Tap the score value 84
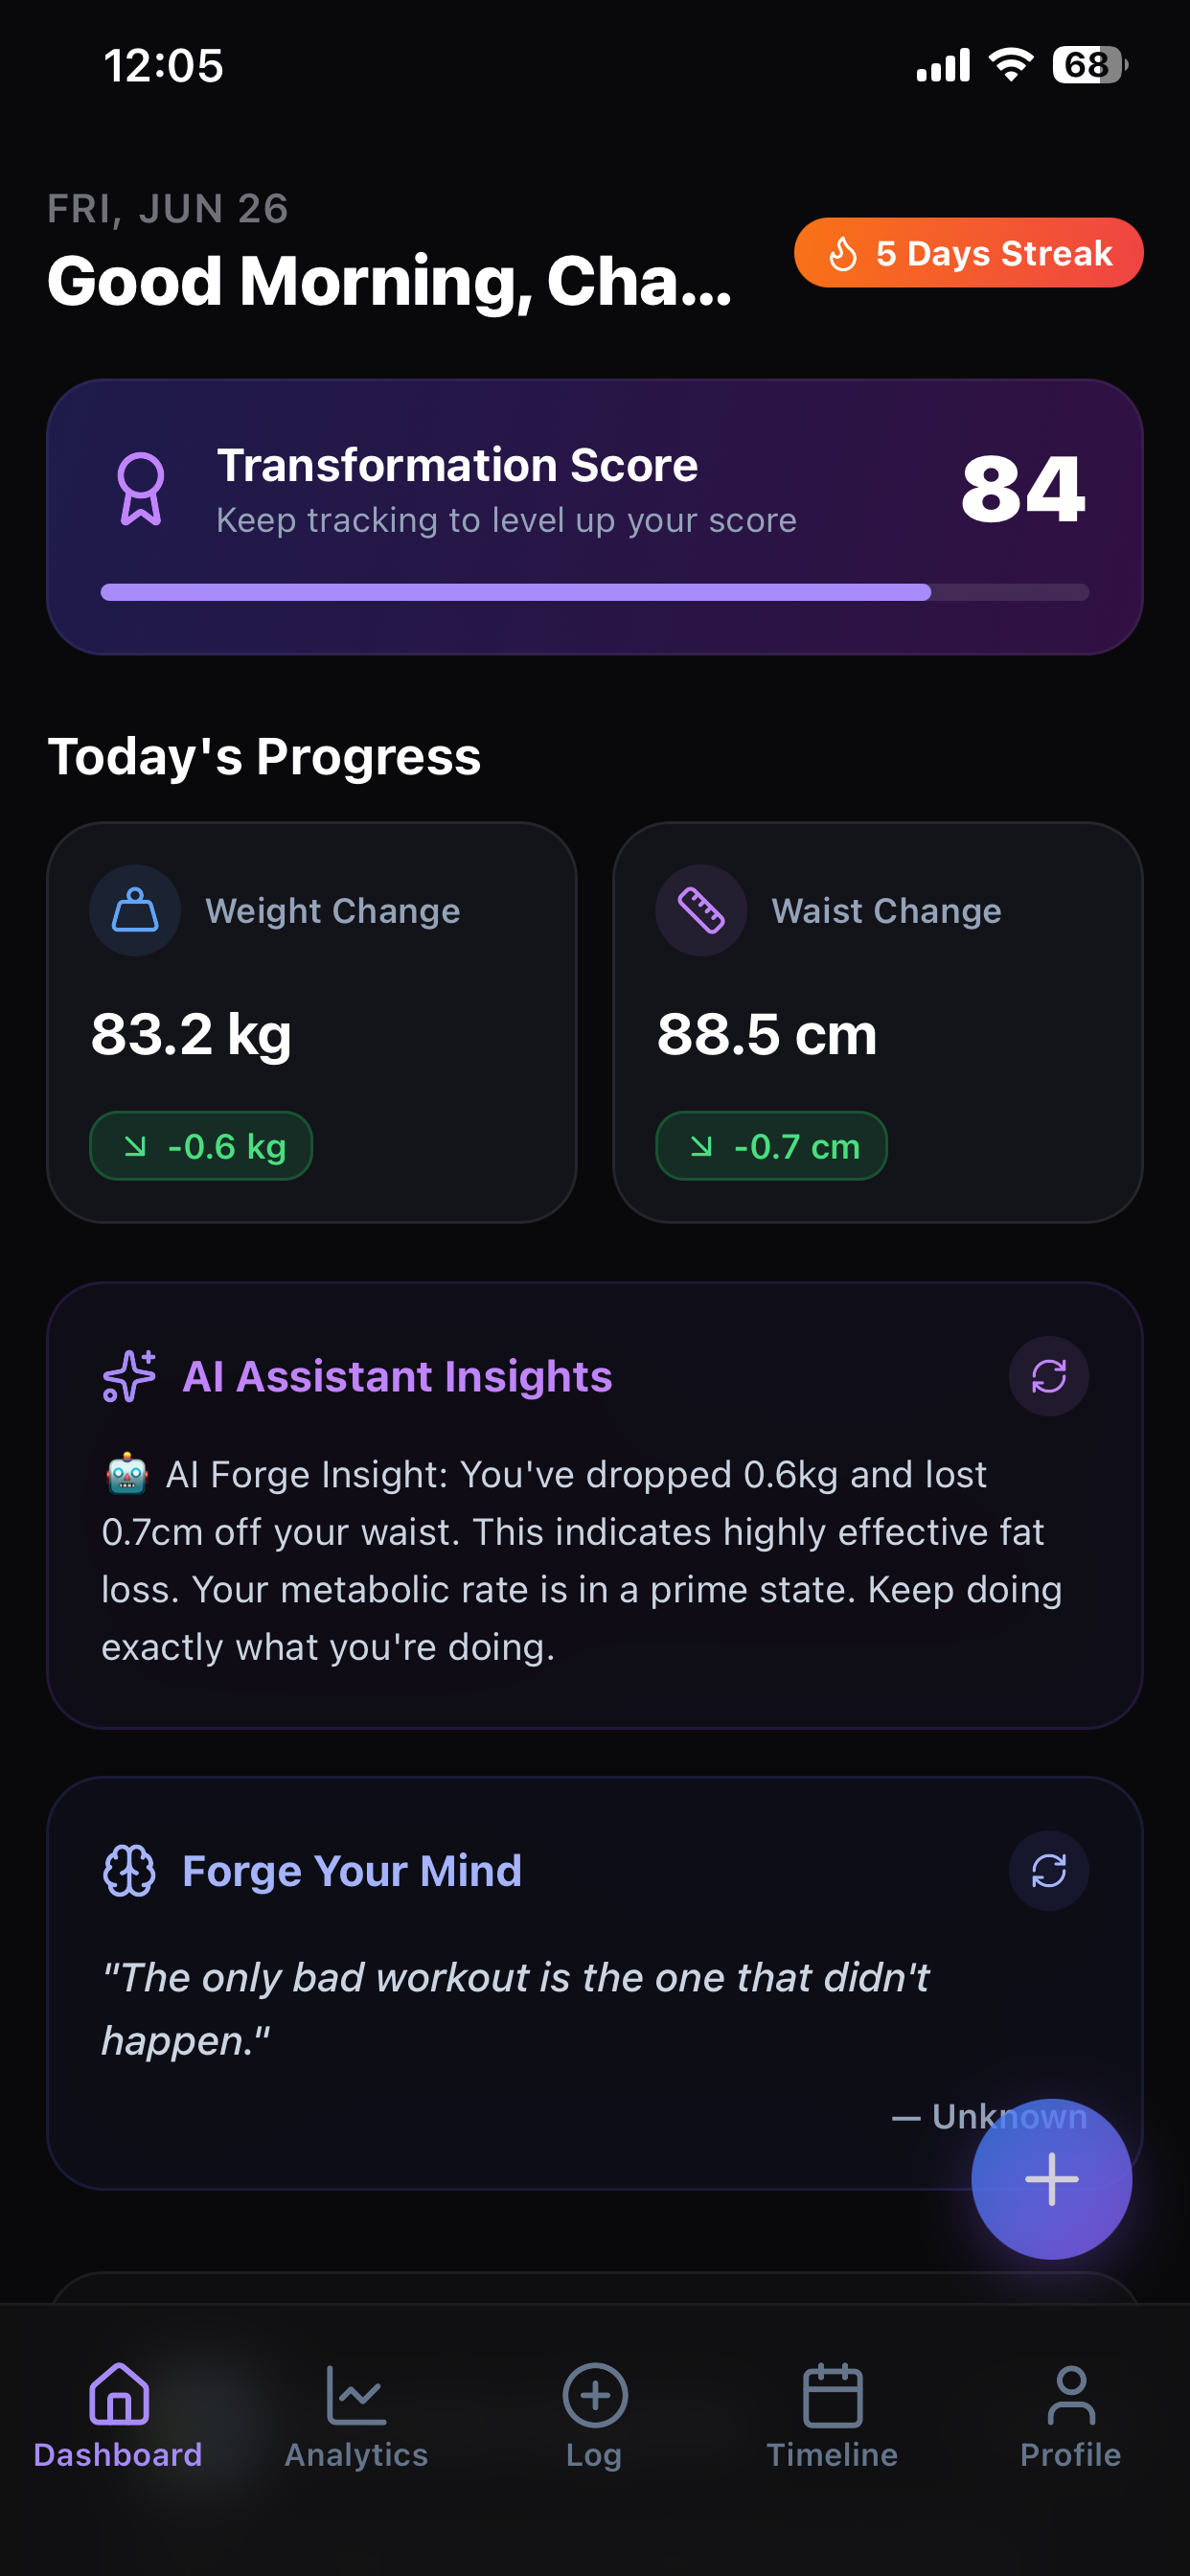This screenshot has height=2576, width=1190. [1022, 489]
